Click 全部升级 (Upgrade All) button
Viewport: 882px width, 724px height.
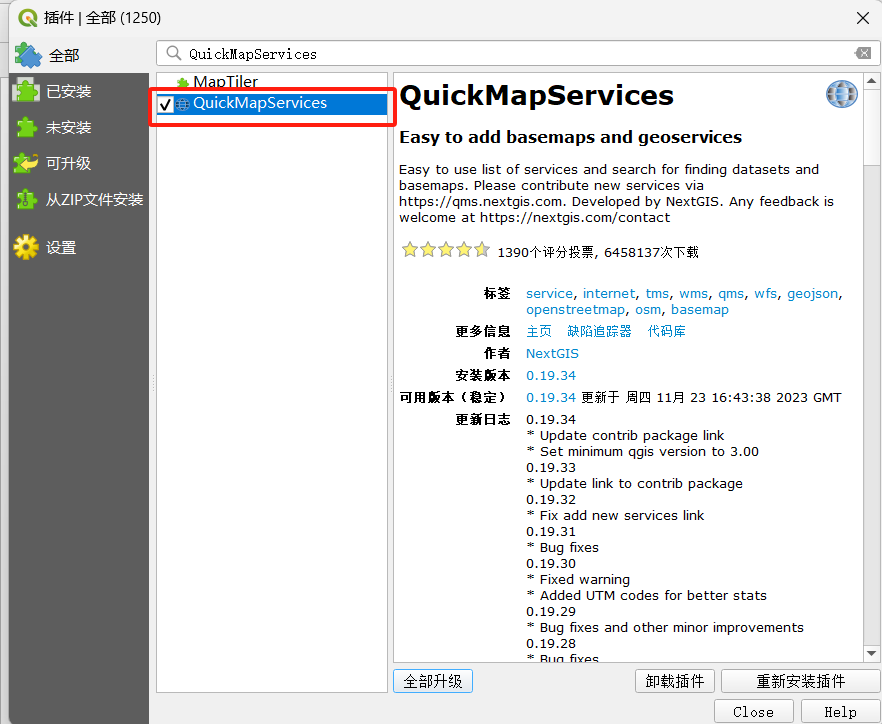click(x=433, y=681)
